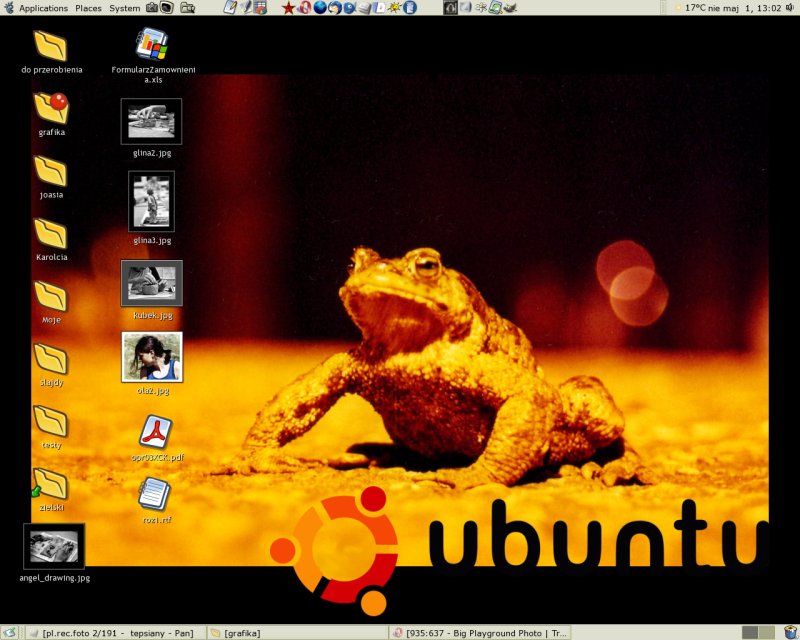This screenshot has height=640, width=800.
Task: Click the green picture viewer launcher icon
Action: pyautogui.click(x=495, y=8)
